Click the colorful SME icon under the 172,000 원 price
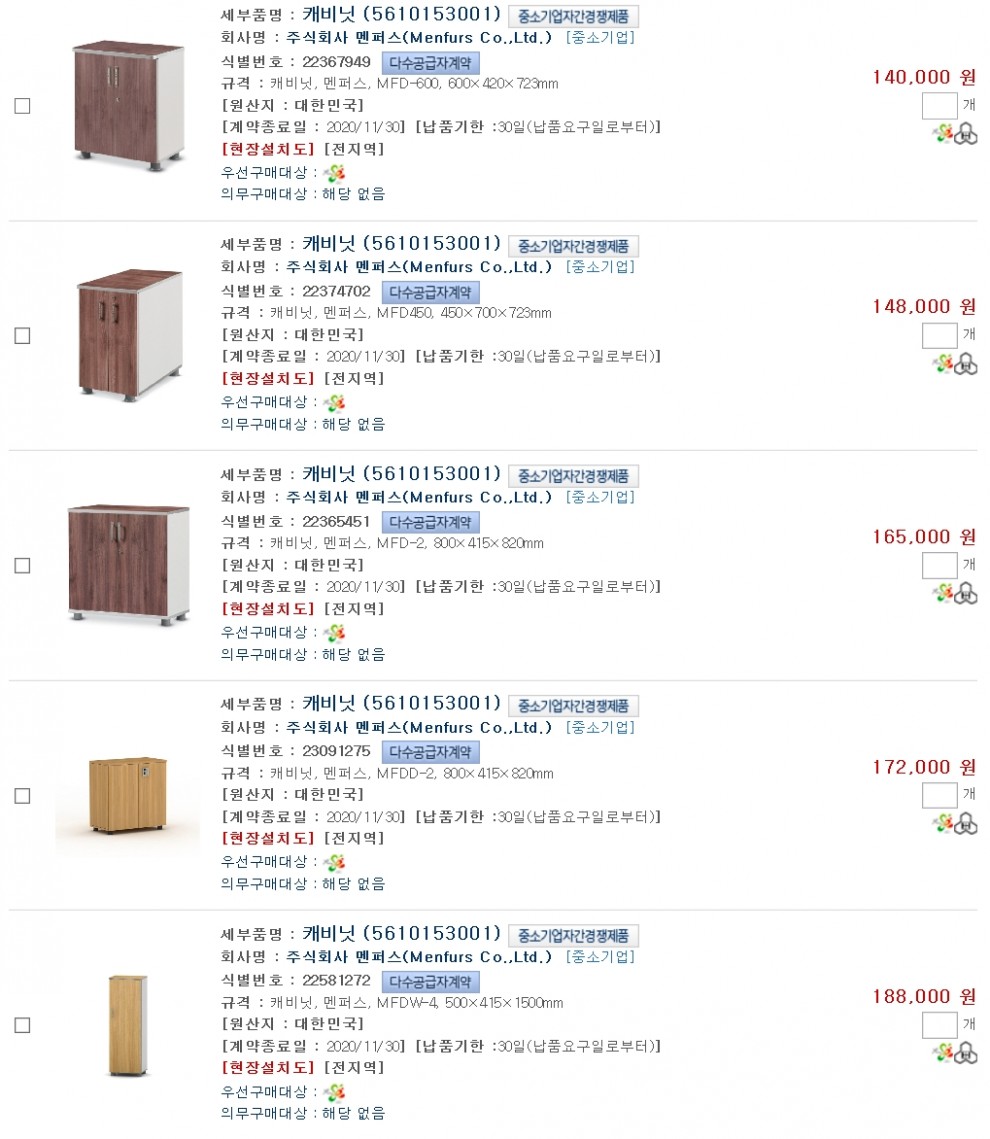Image resolution: width=990 pixels, height=1139 pixels. tap(943, 823)
